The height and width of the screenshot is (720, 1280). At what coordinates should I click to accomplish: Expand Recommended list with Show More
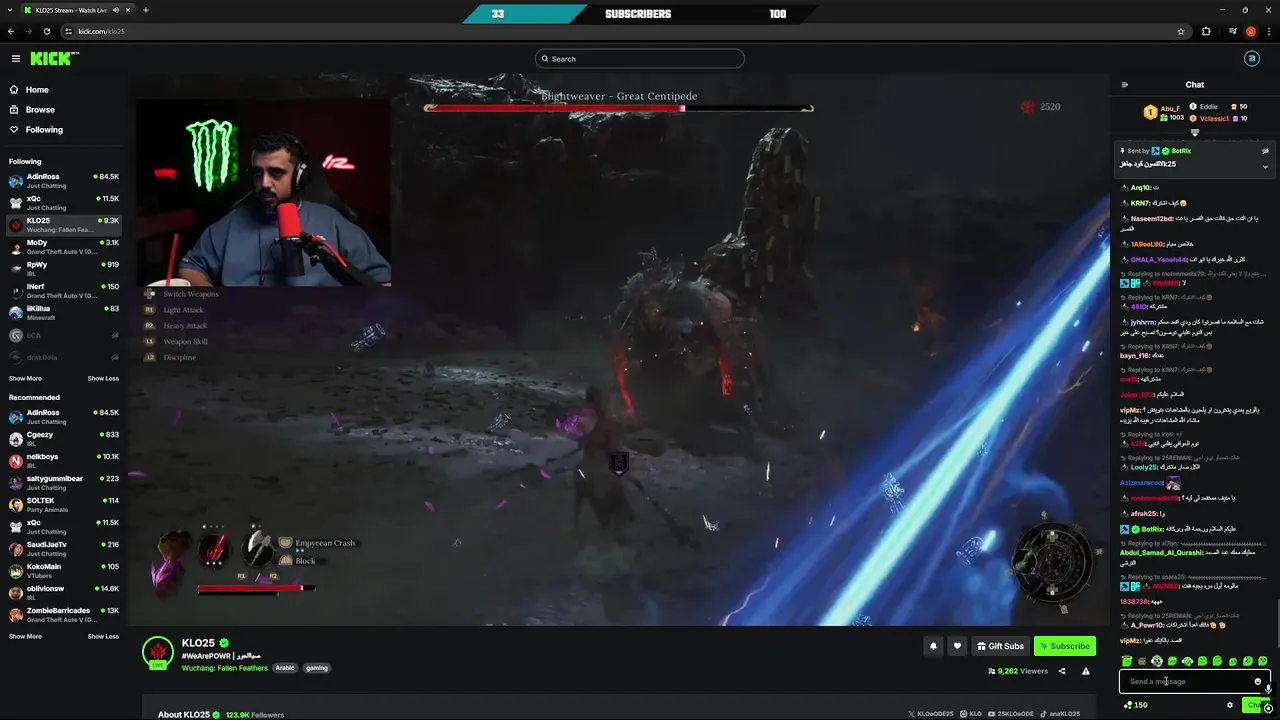pos(25,637)
